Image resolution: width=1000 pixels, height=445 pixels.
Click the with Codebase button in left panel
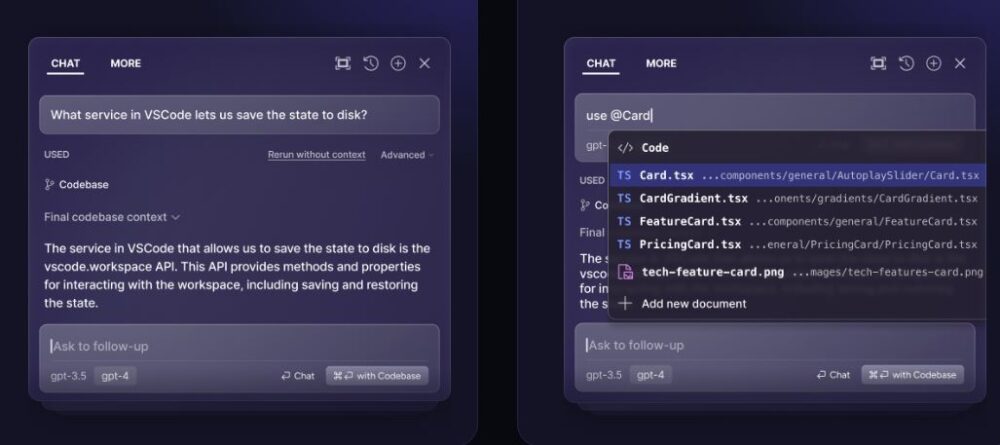pos(377,376)
